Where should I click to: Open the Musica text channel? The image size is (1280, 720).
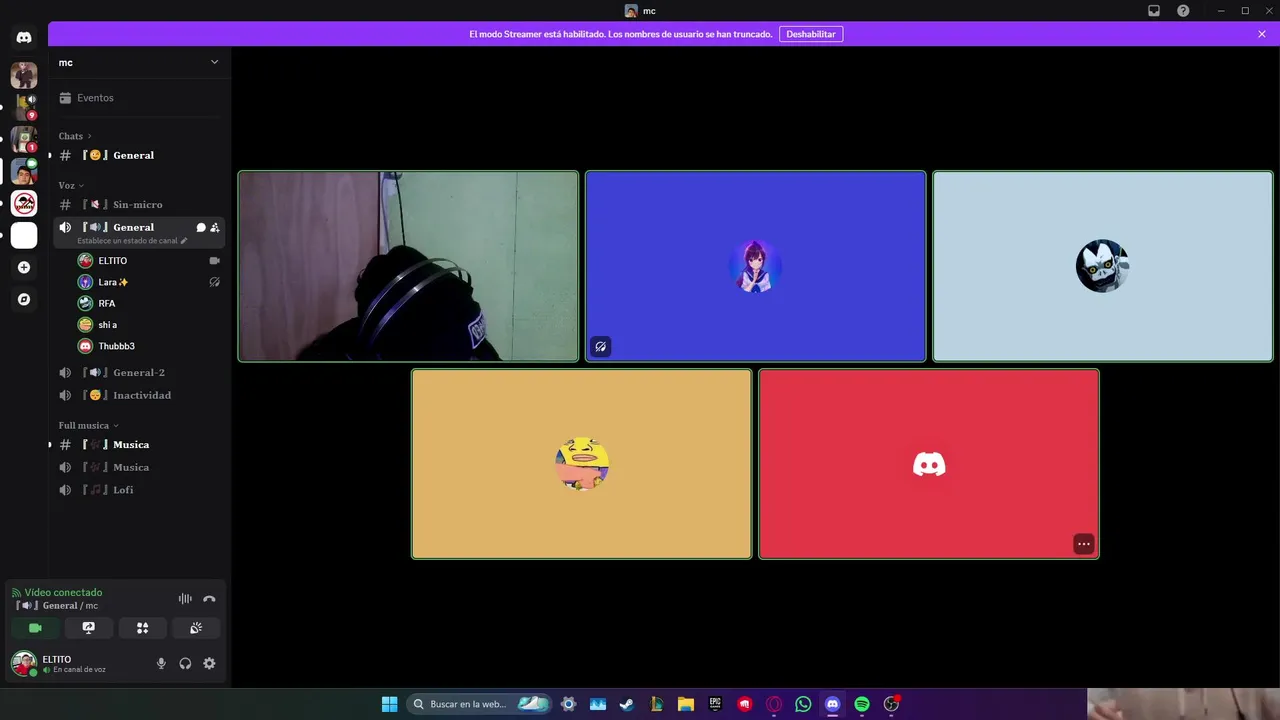[x=138, y=444]
